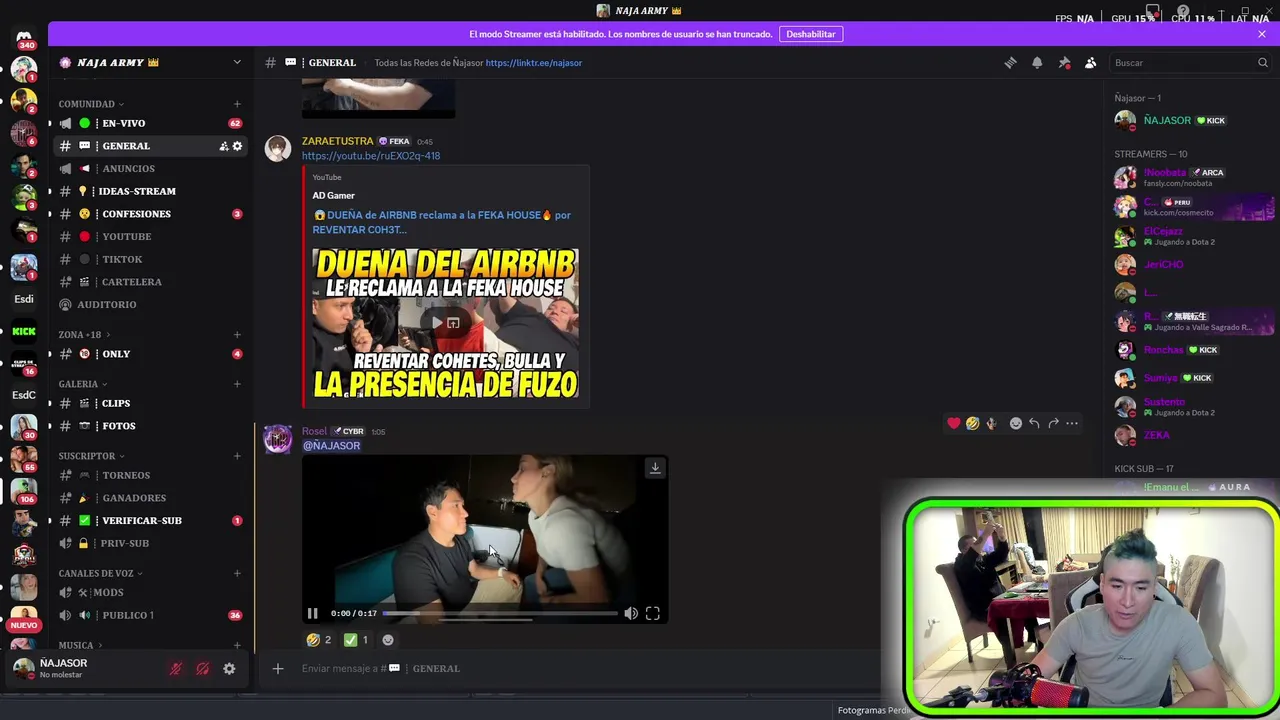This screenshot has width=1280, height=720.
Task: Open the KICK server icon
Action: [x=24, y=331]
